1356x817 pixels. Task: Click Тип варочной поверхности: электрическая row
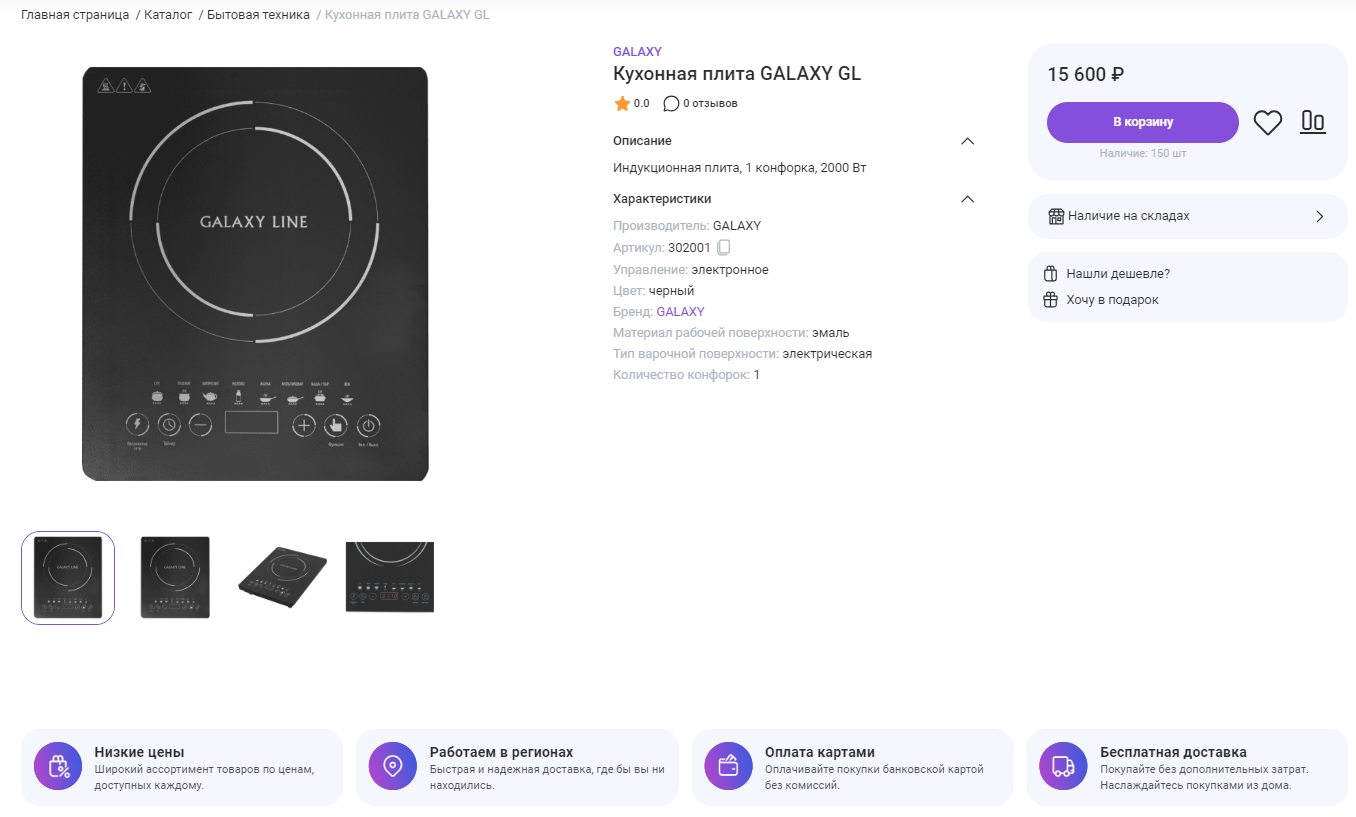pyautogui.click(x=743, y=354)
